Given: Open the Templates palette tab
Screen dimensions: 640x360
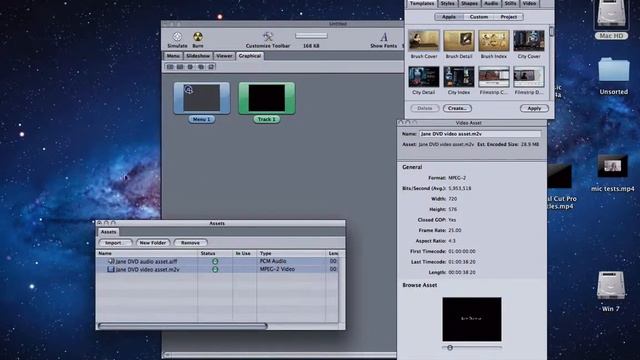Looking at the screenshot, I should pos(422,3).
